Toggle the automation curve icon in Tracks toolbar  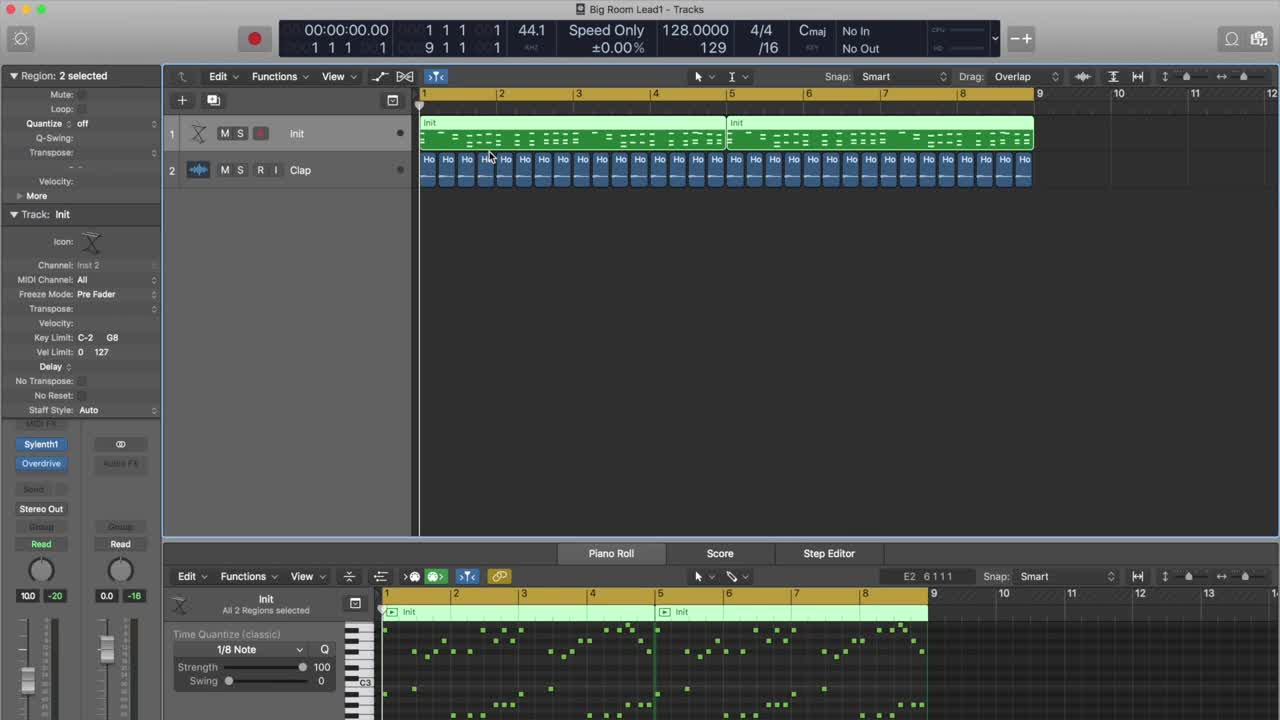pyautogui.click(x=380, y=77)
